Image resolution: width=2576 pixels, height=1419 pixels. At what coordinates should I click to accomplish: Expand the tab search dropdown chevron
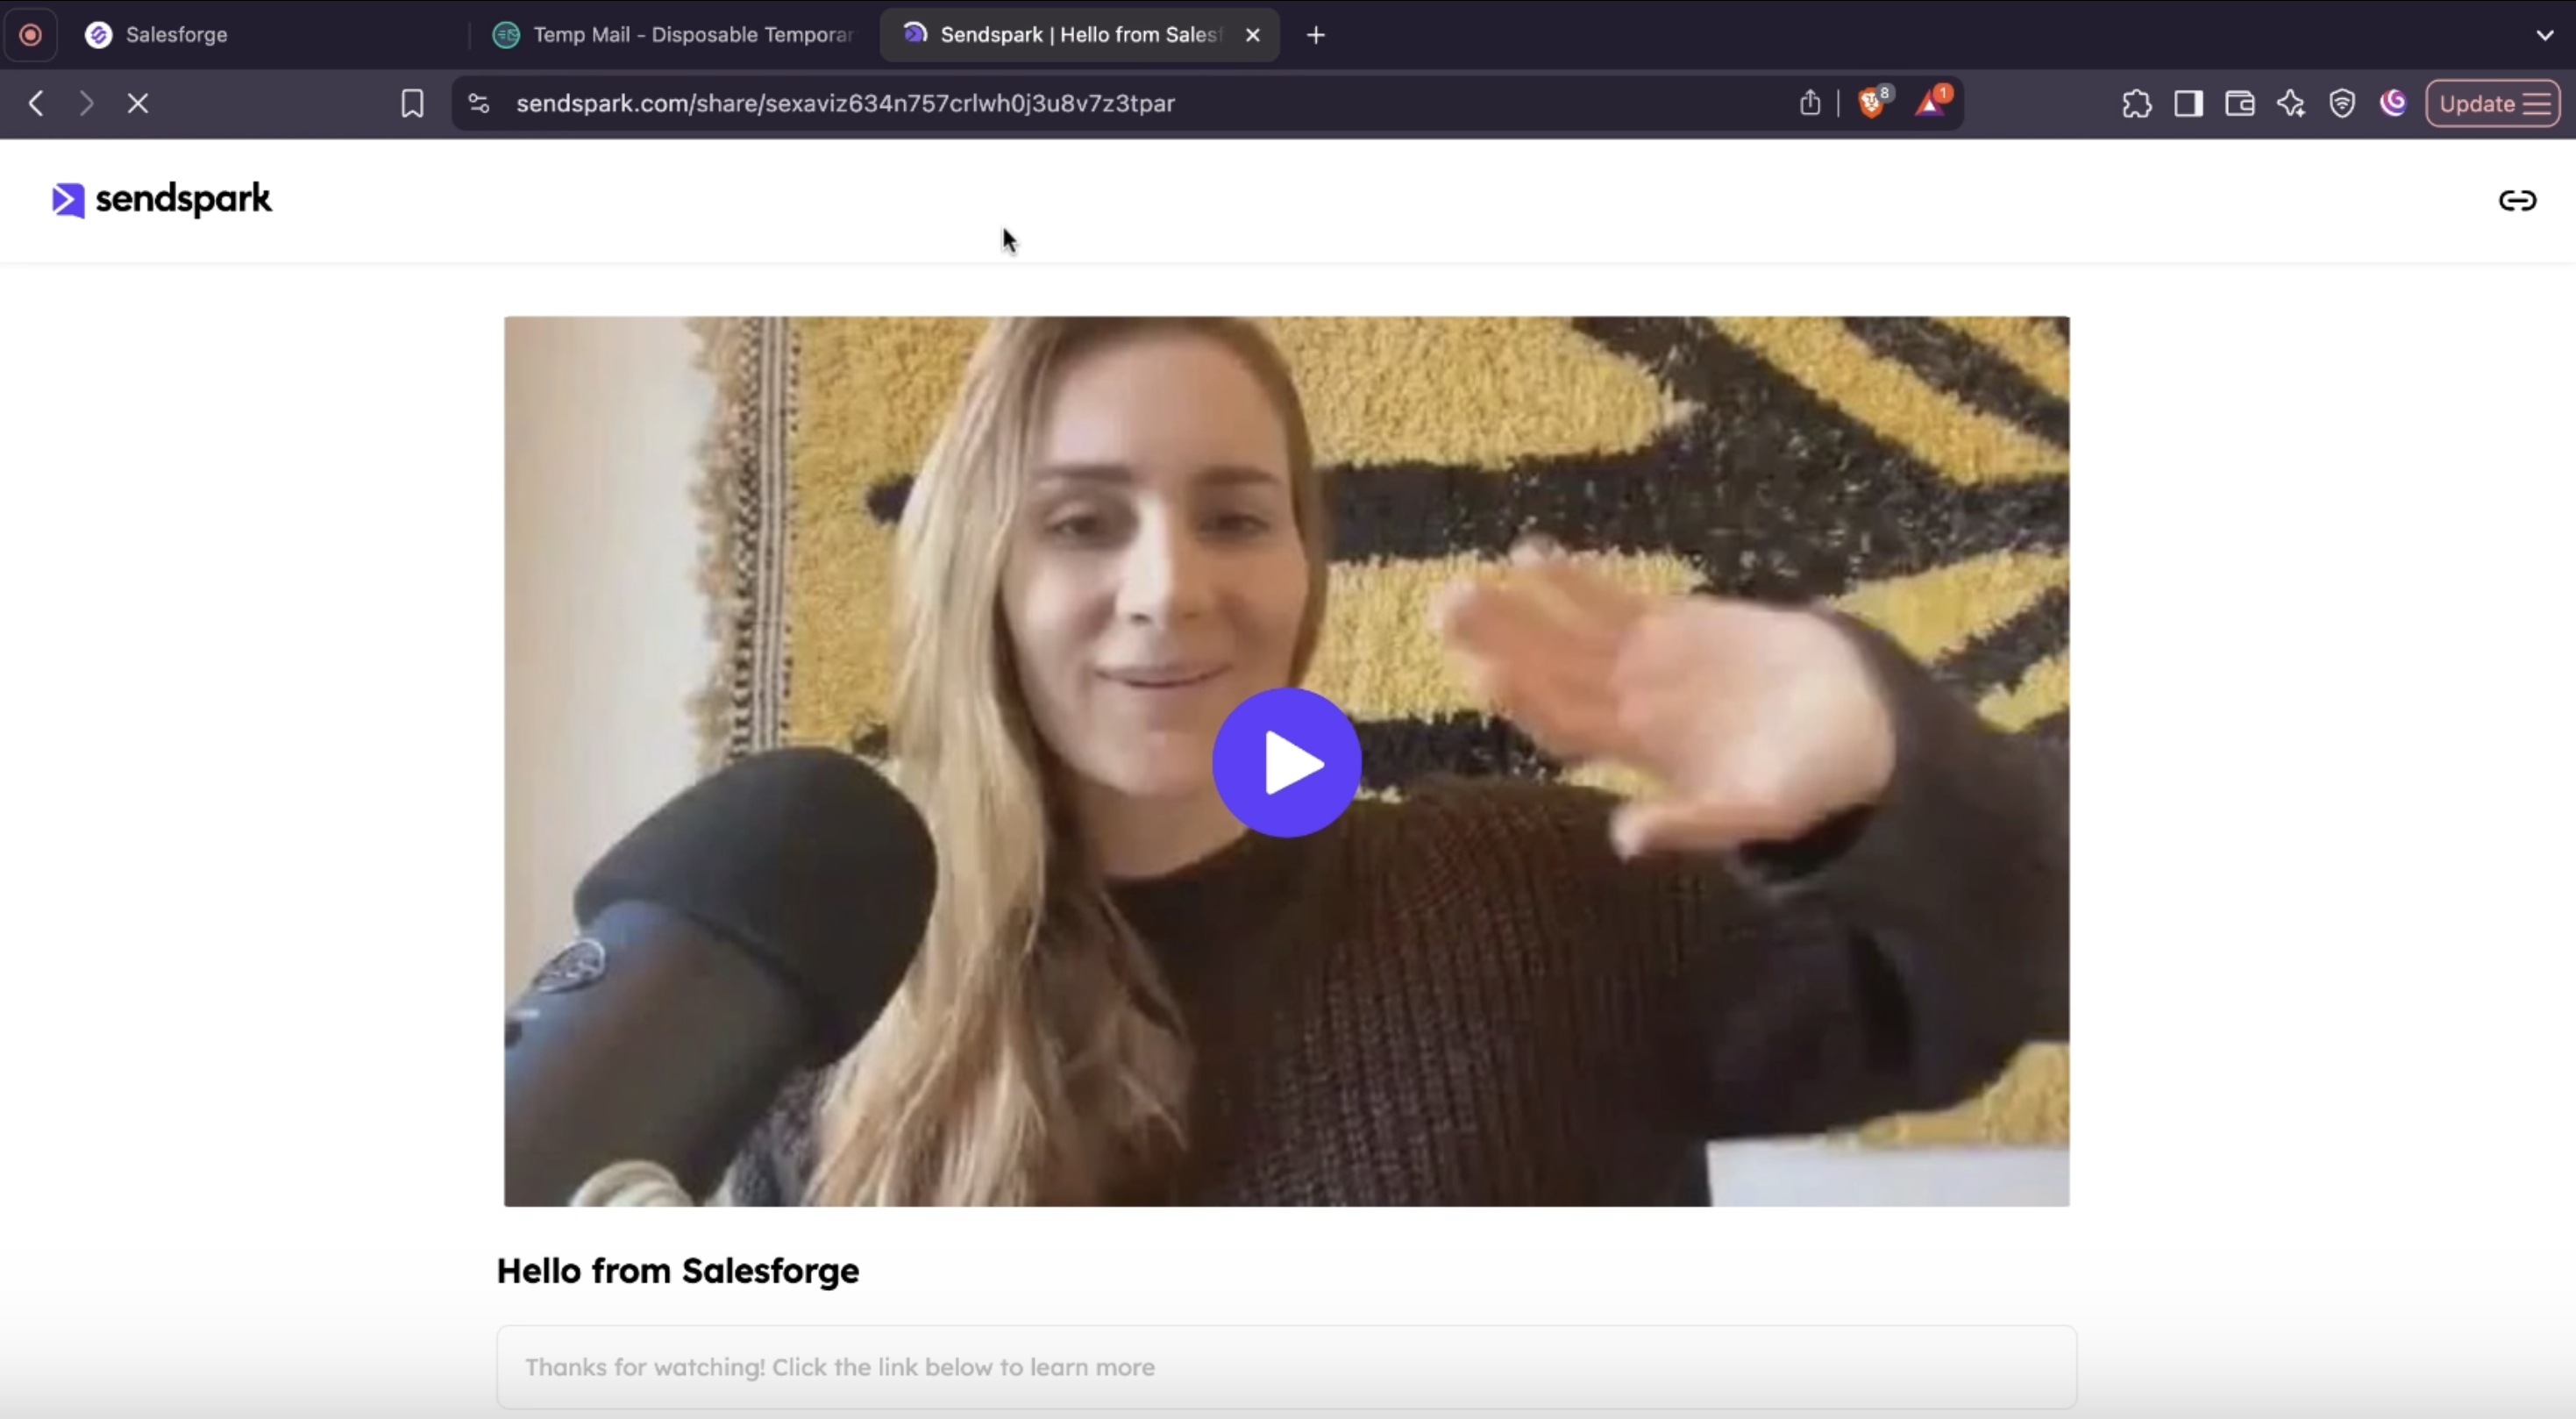(2545, 35)
